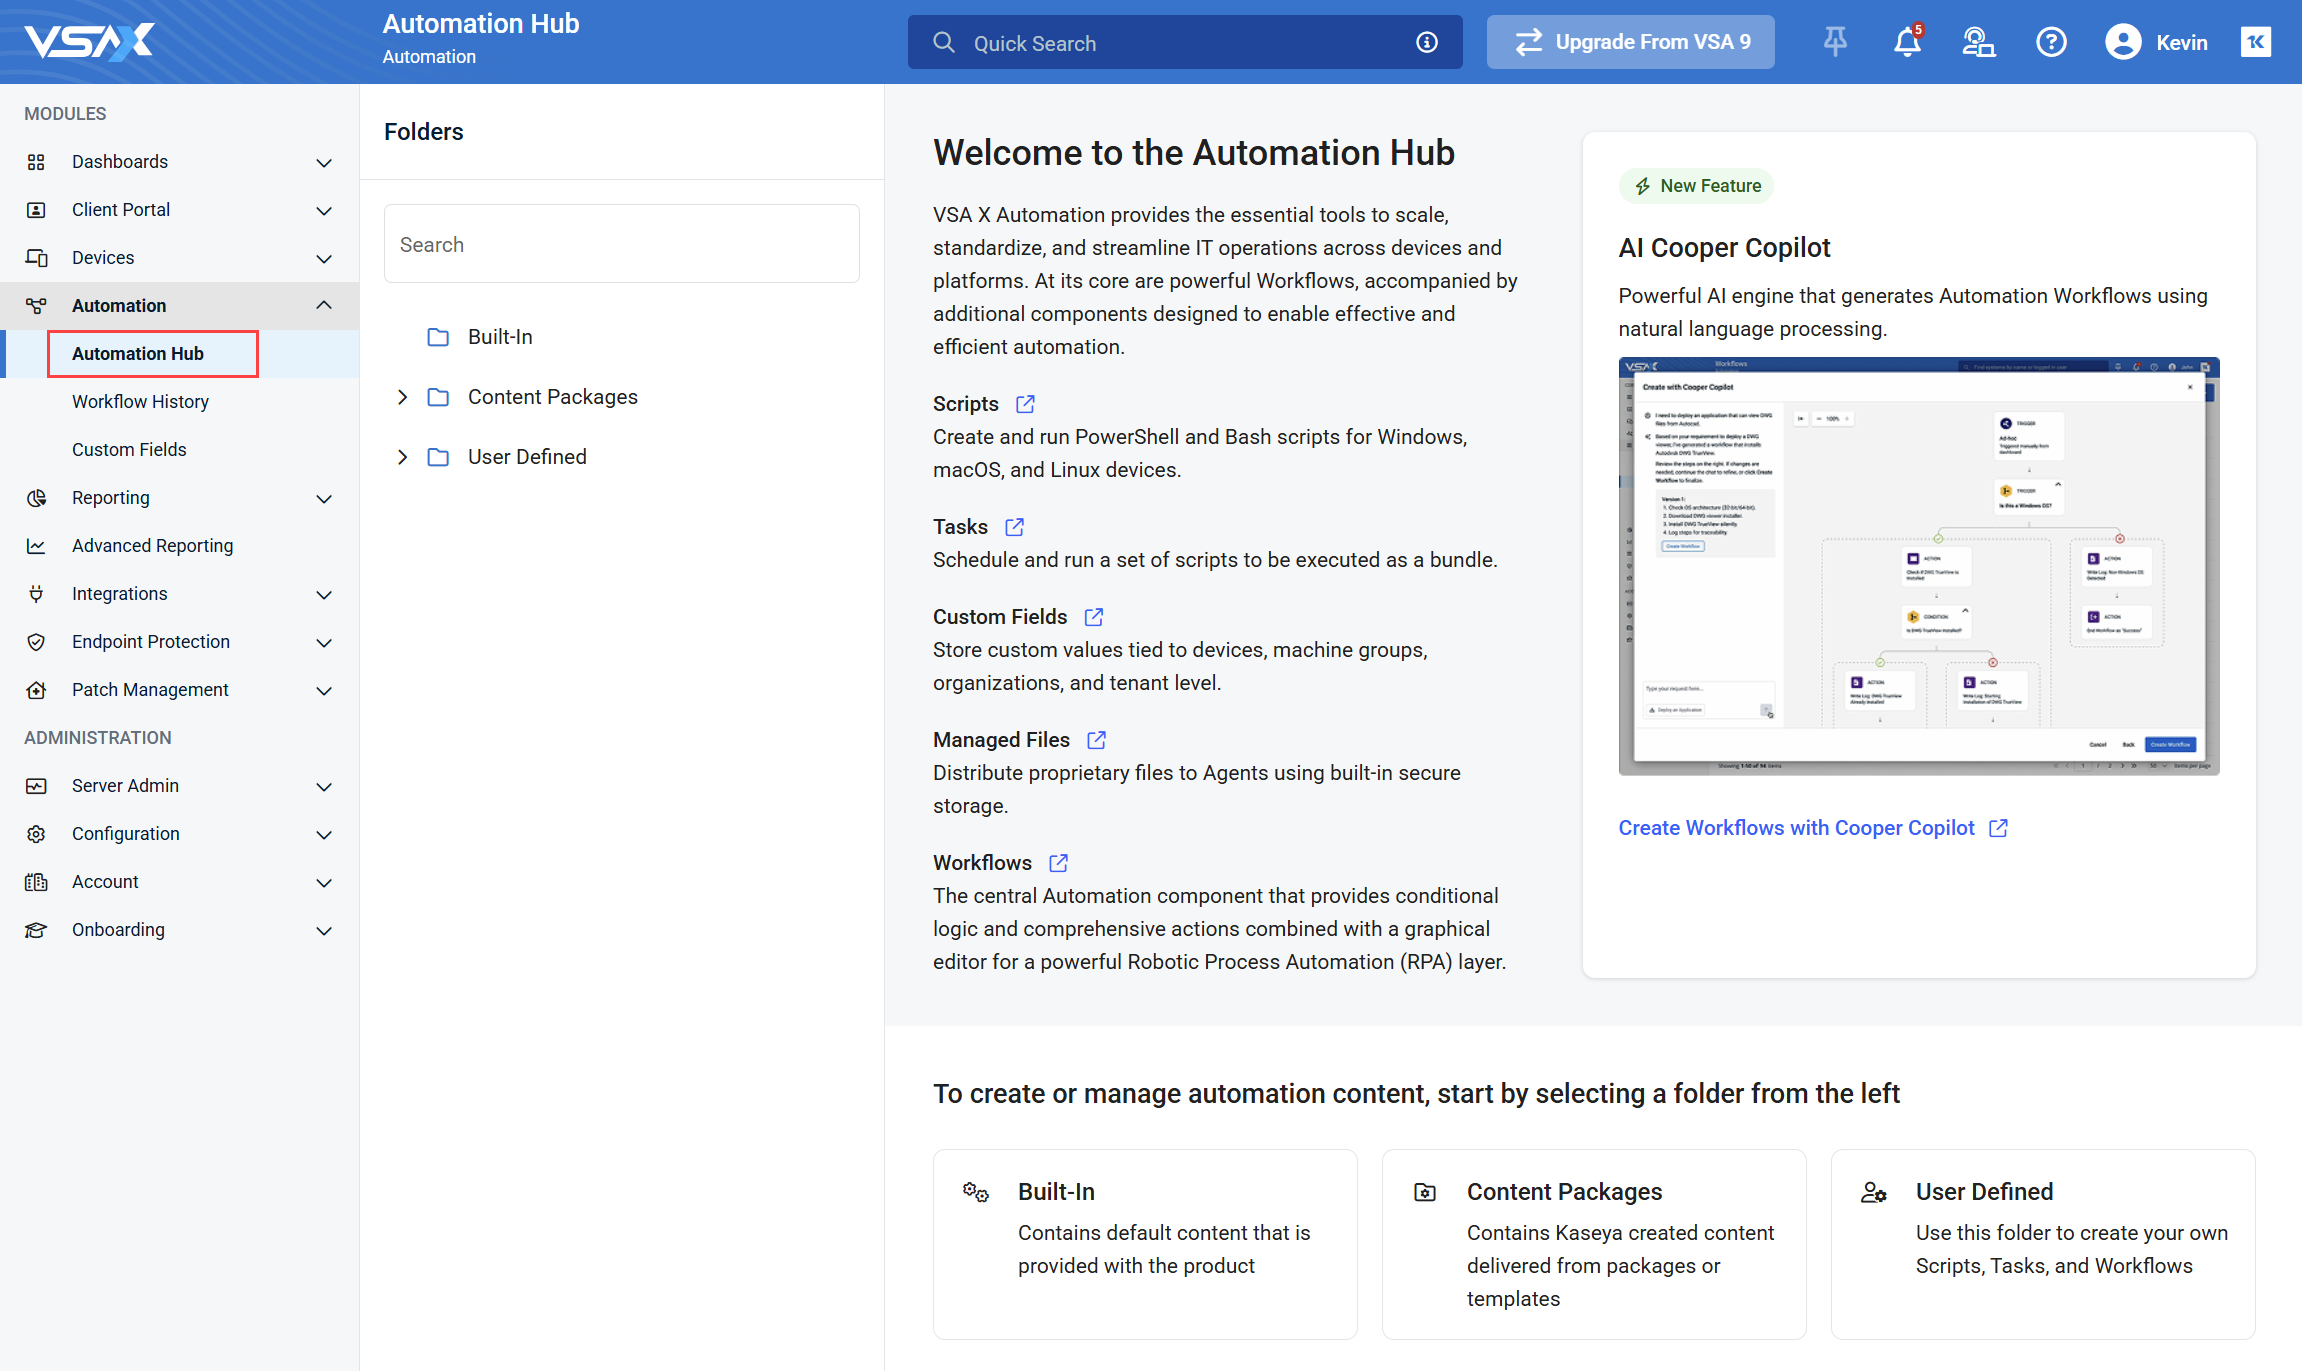
Task: Expand the Dashboards module chevron
Action: (324, 162)
